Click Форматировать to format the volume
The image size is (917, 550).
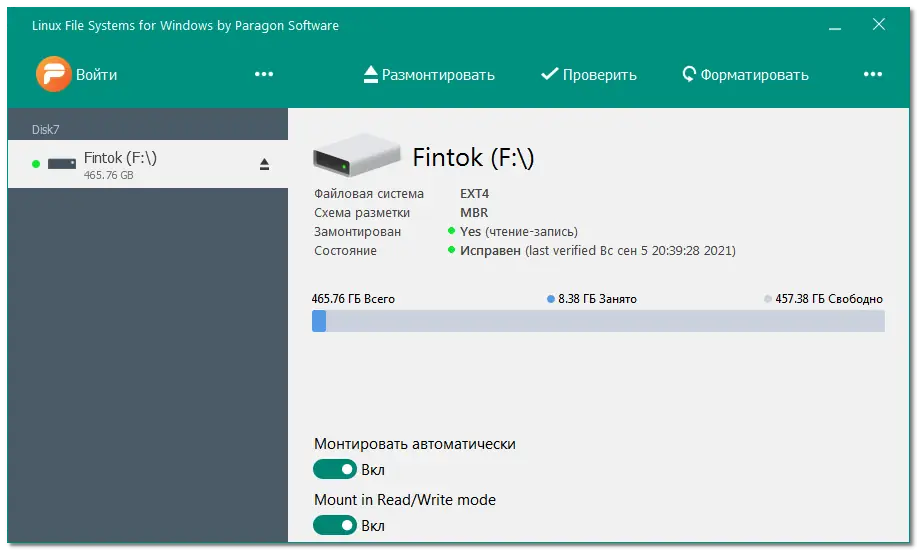746,74
